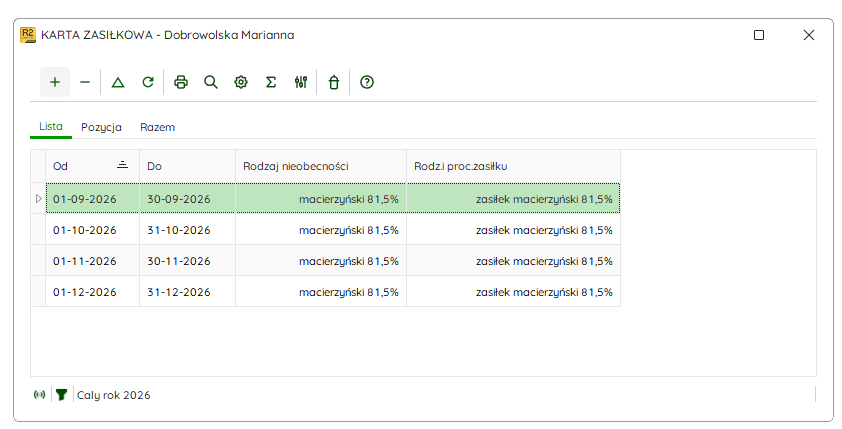Select the cell 01-11-2026

[92, 261]
